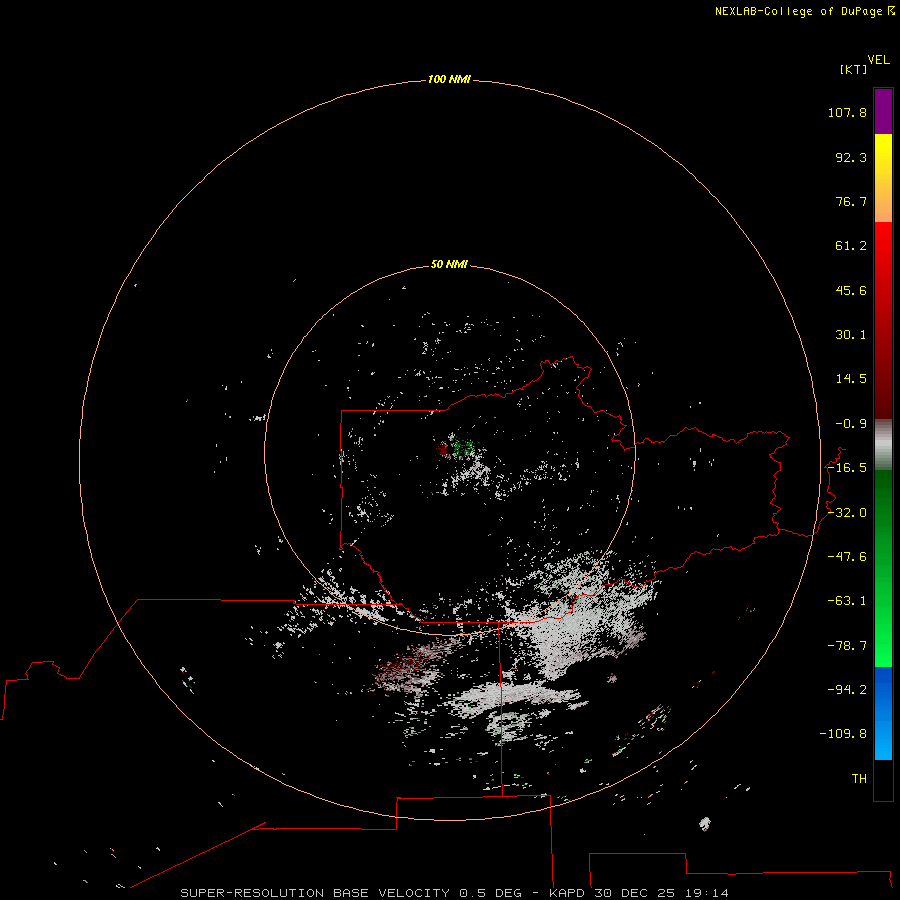Click the -16.5 legend value
This screenshot has height=900, width=900.
(x=847, y=468)
